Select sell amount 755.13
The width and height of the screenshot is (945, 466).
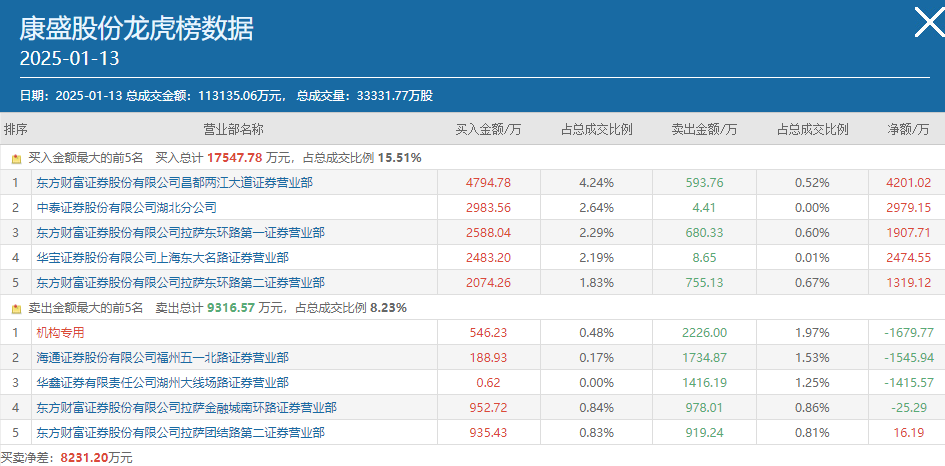705,283
